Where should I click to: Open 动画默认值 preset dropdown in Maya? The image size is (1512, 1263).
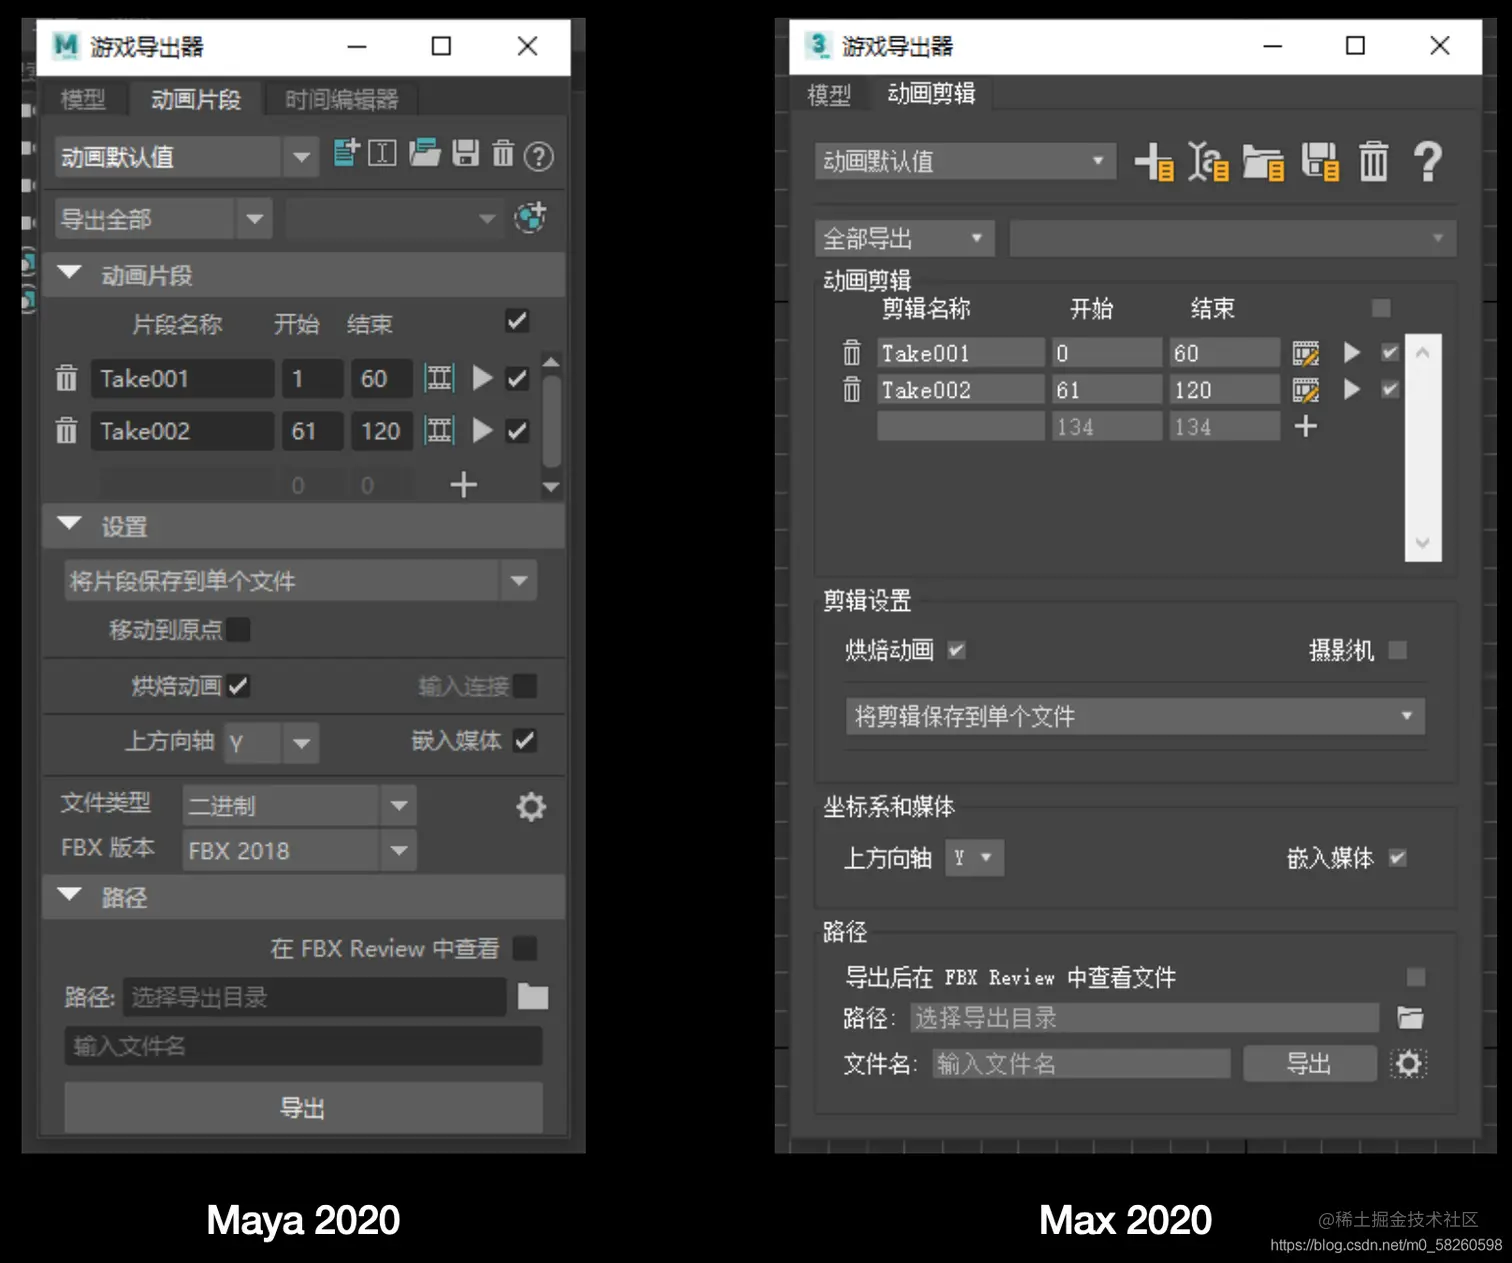pyautogui.click(x=187, y=157)
